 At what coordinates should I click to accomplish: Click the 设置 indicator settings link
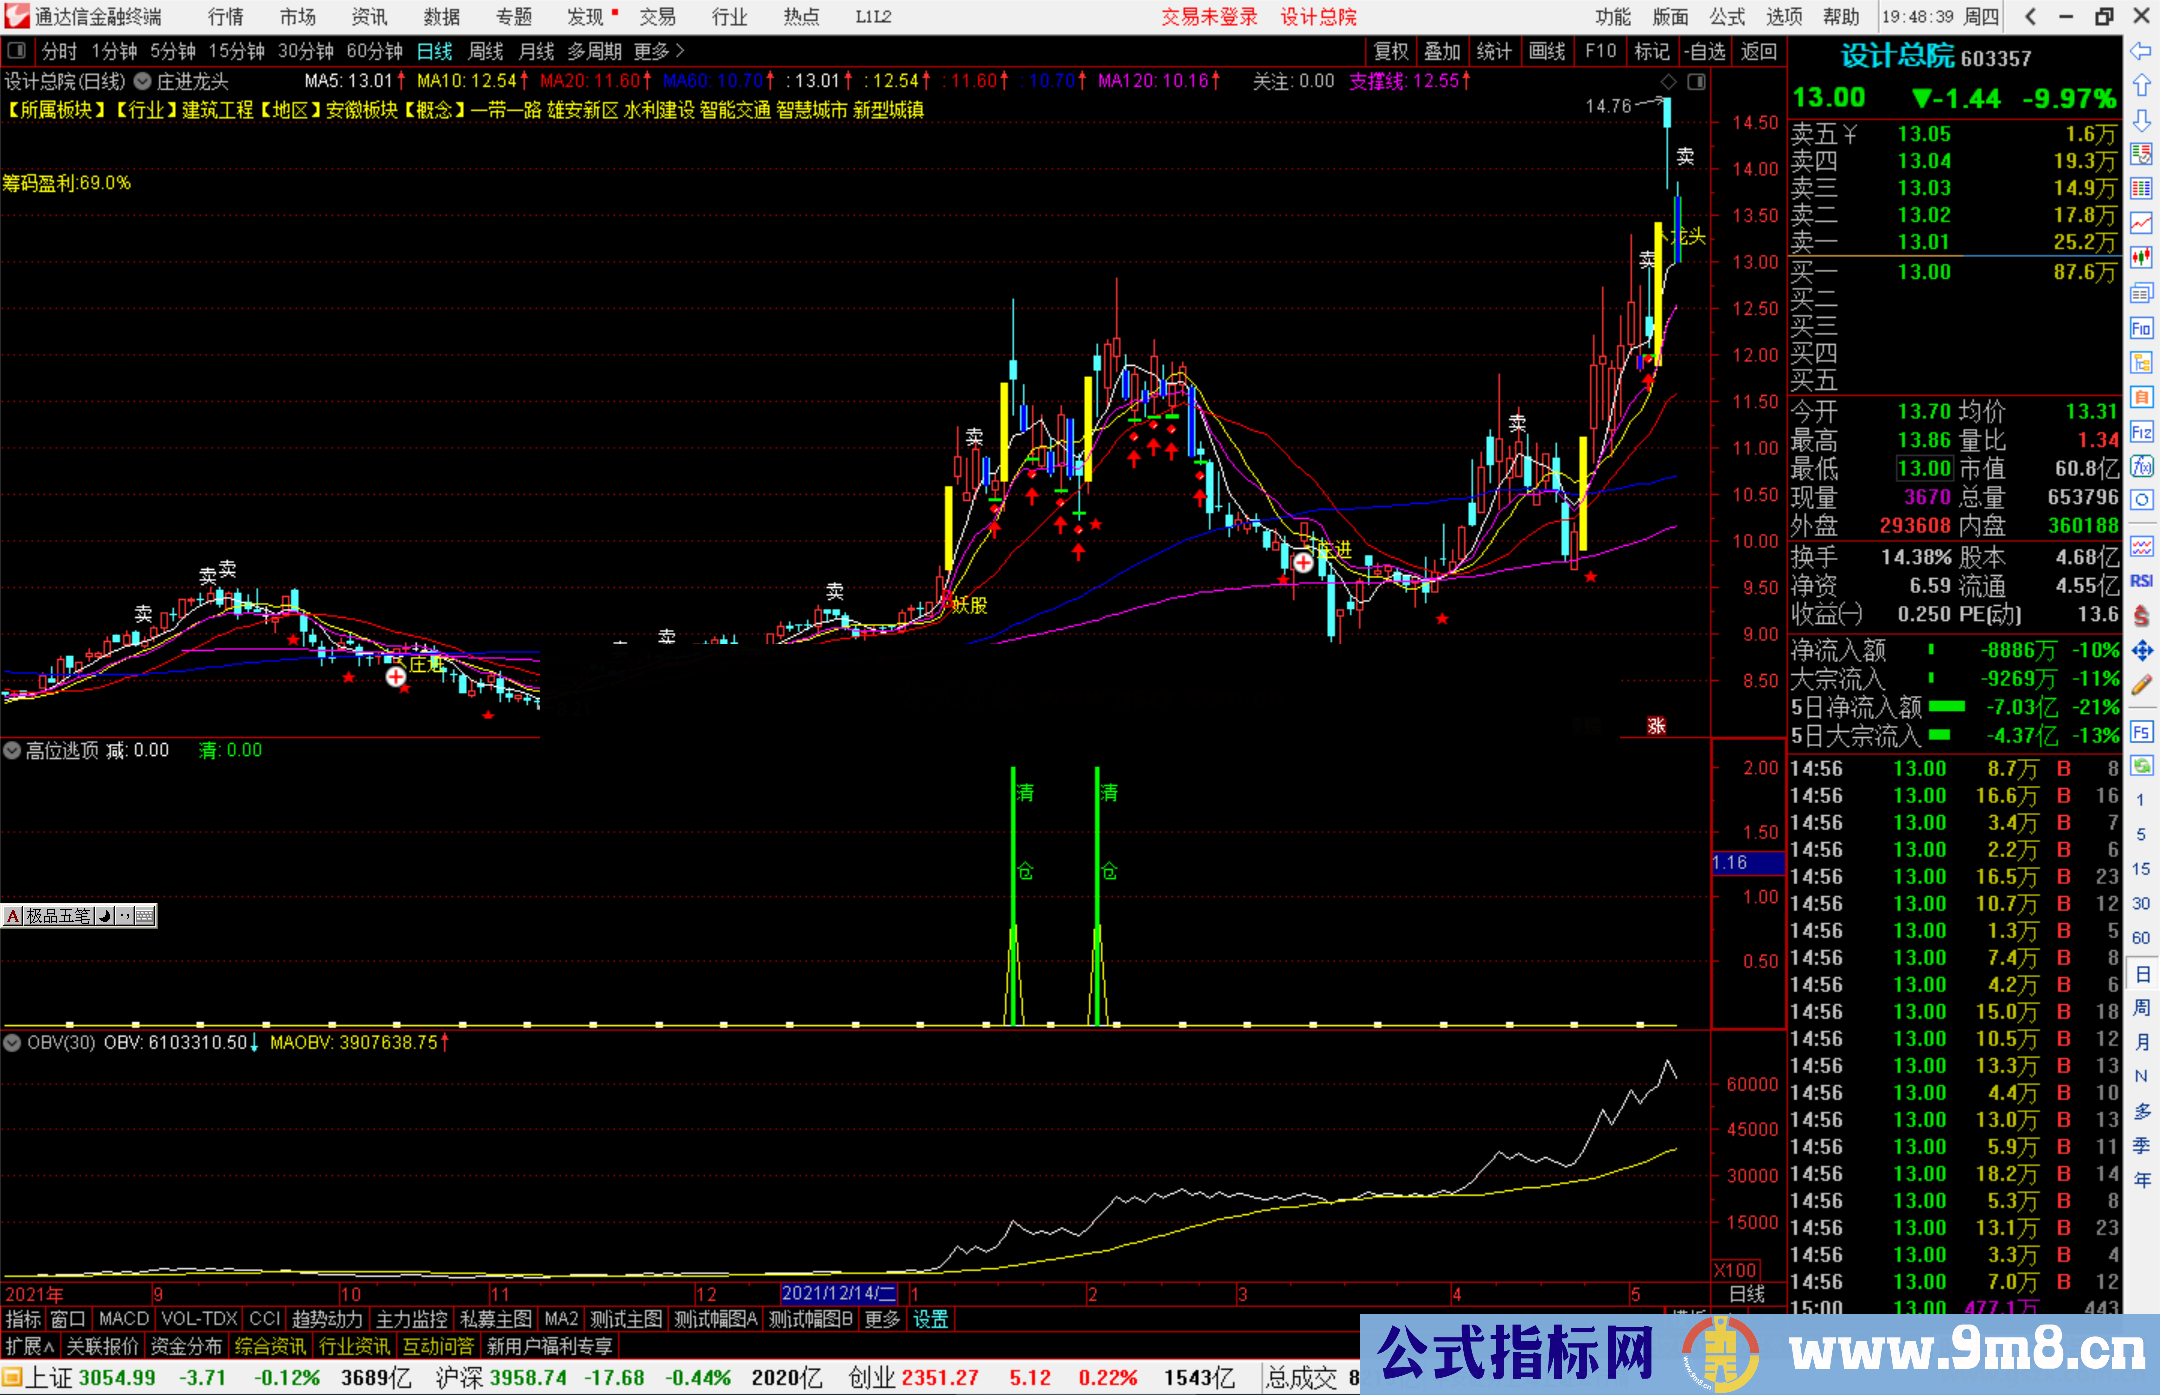point(930,1319)
